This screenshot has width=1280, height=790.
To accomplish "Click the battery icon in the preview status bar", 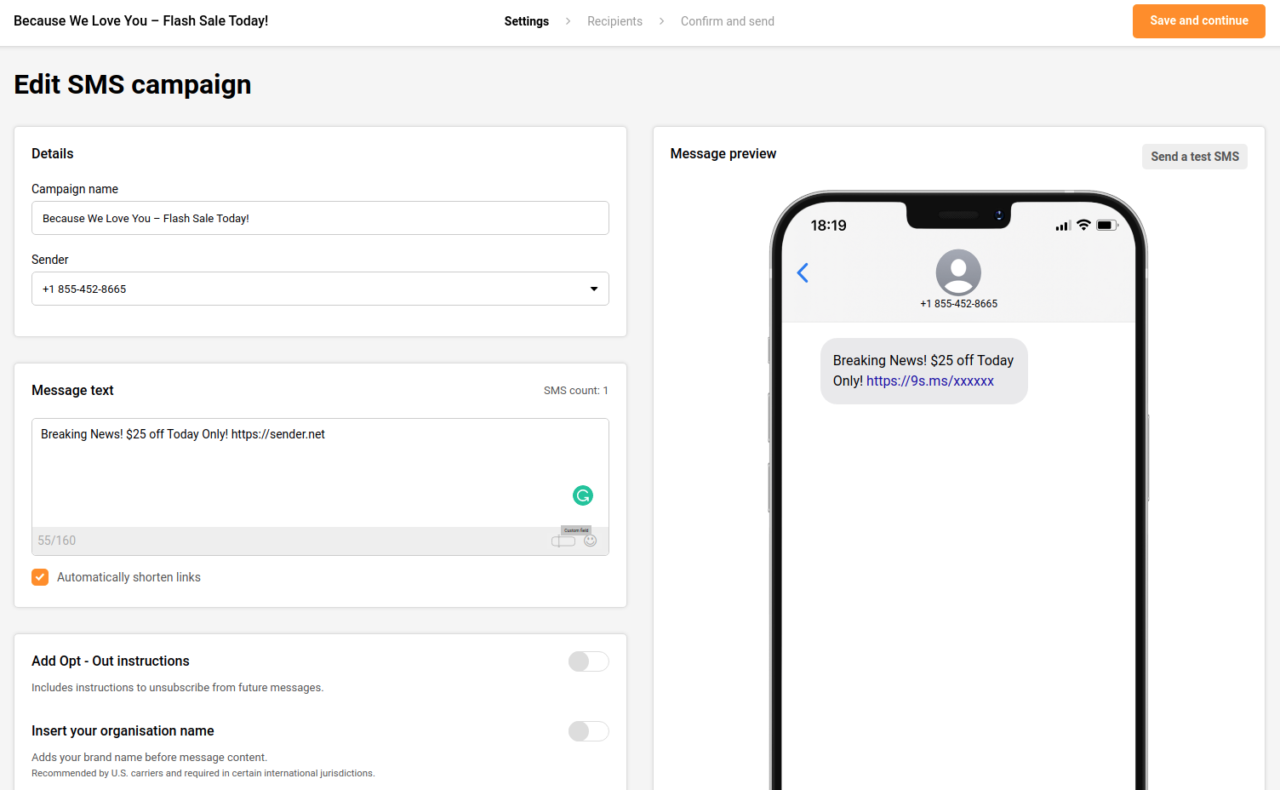I will pyautogui.click(x=1103, y=225).
